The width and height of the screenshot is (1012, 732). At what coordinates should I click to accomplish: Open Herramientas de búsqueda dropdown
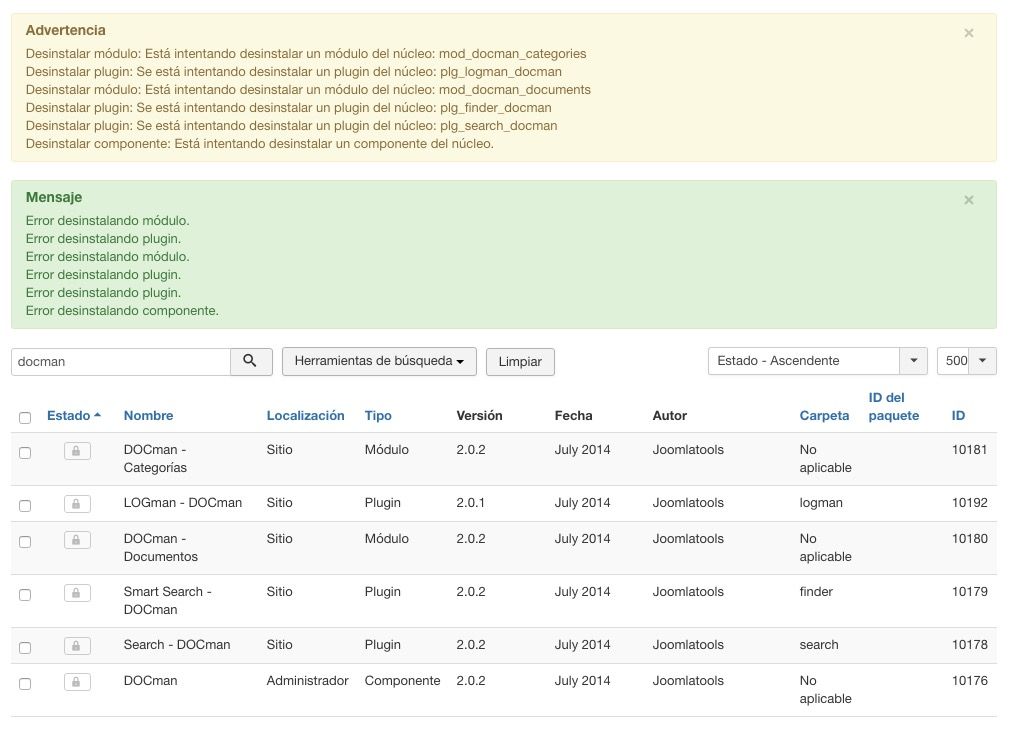[x=379, y=361]
